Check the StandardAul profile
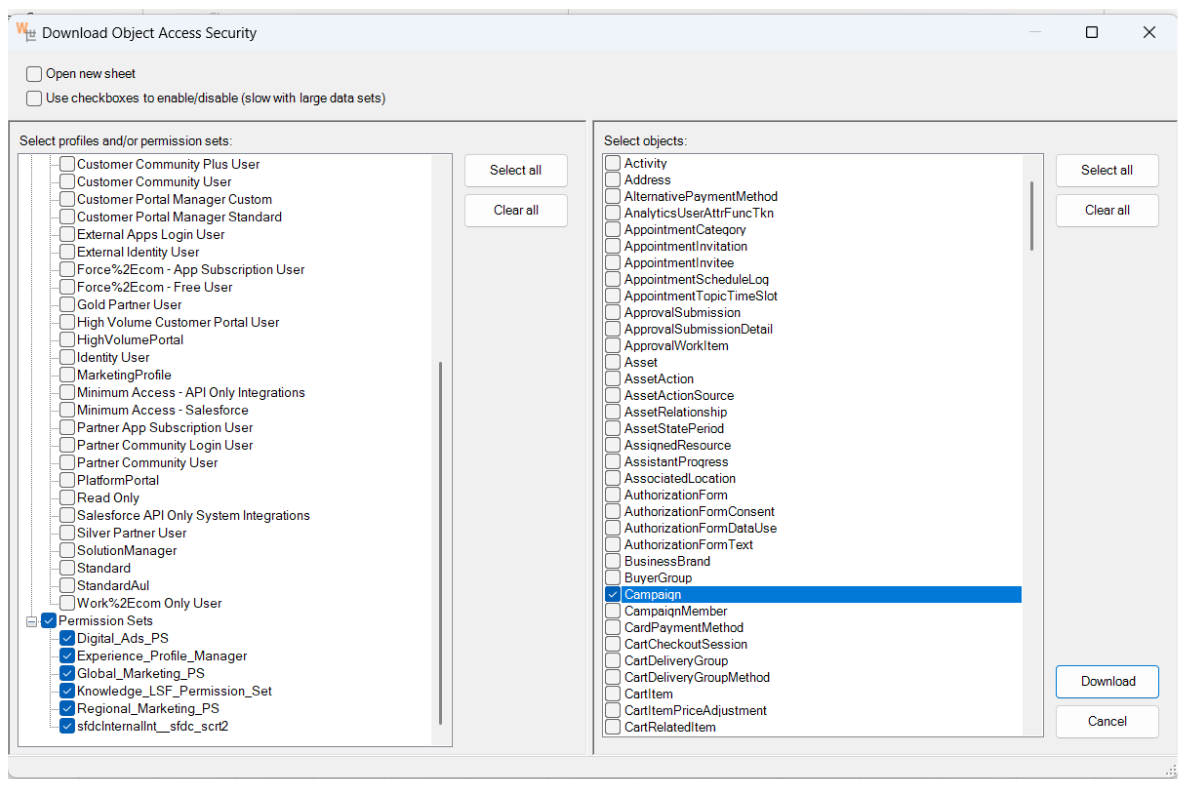The height and width of the screenshot is (790, 1186). (67, 586)
